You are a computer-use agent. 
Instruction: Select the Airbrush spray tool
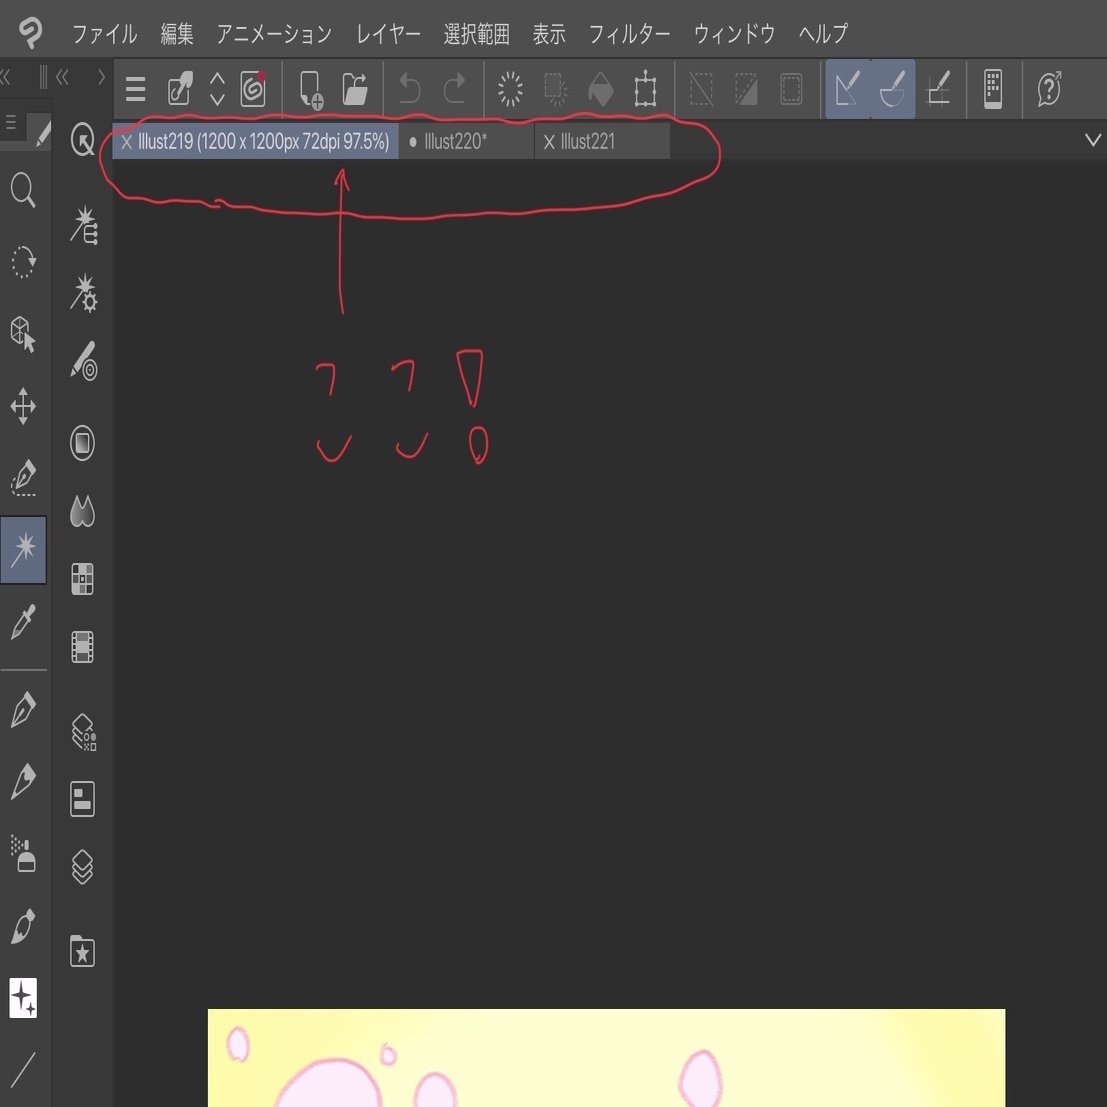tap(23, 854)
